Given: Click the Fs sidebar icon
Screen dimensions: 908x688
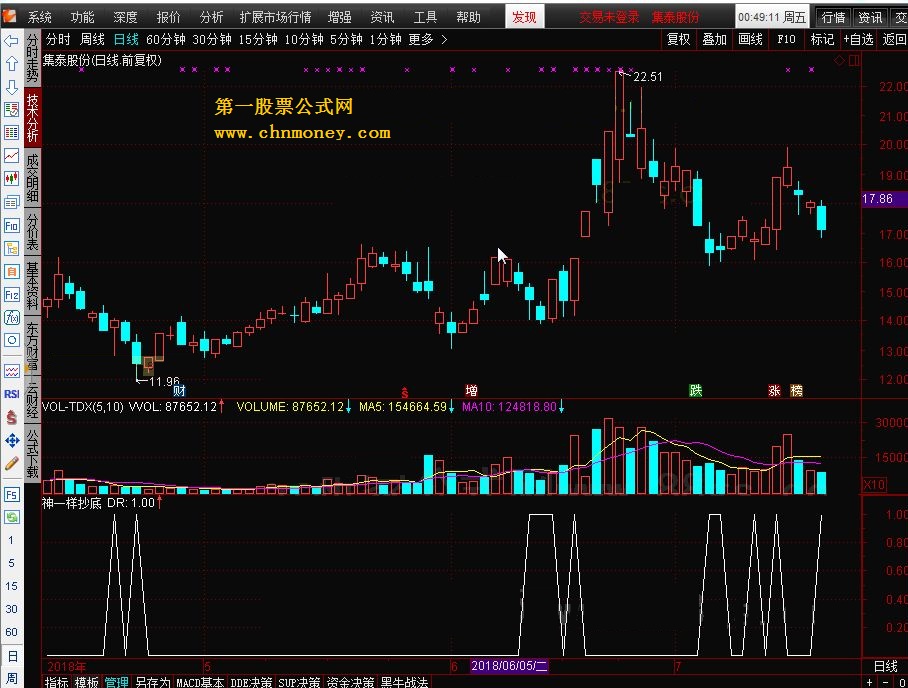Looking at the screenshot, I should tap(11, 494).
